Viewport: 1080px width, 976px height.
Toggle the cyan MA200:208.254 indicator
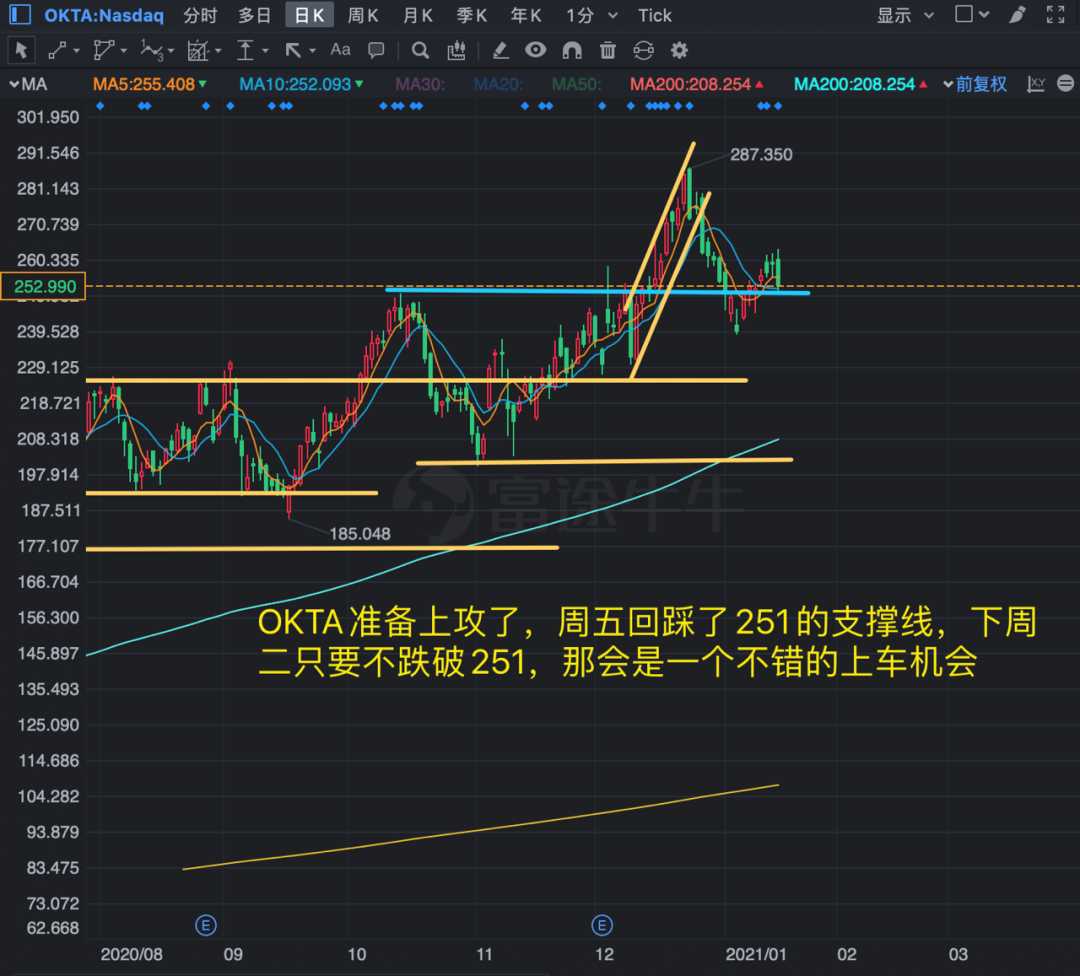(860, 84)
